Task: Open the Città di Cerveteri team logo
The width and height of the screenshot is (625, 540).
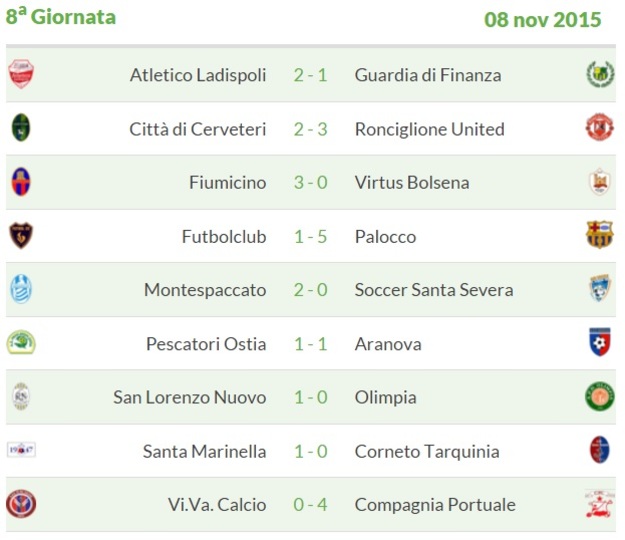Action: [21, 128]
